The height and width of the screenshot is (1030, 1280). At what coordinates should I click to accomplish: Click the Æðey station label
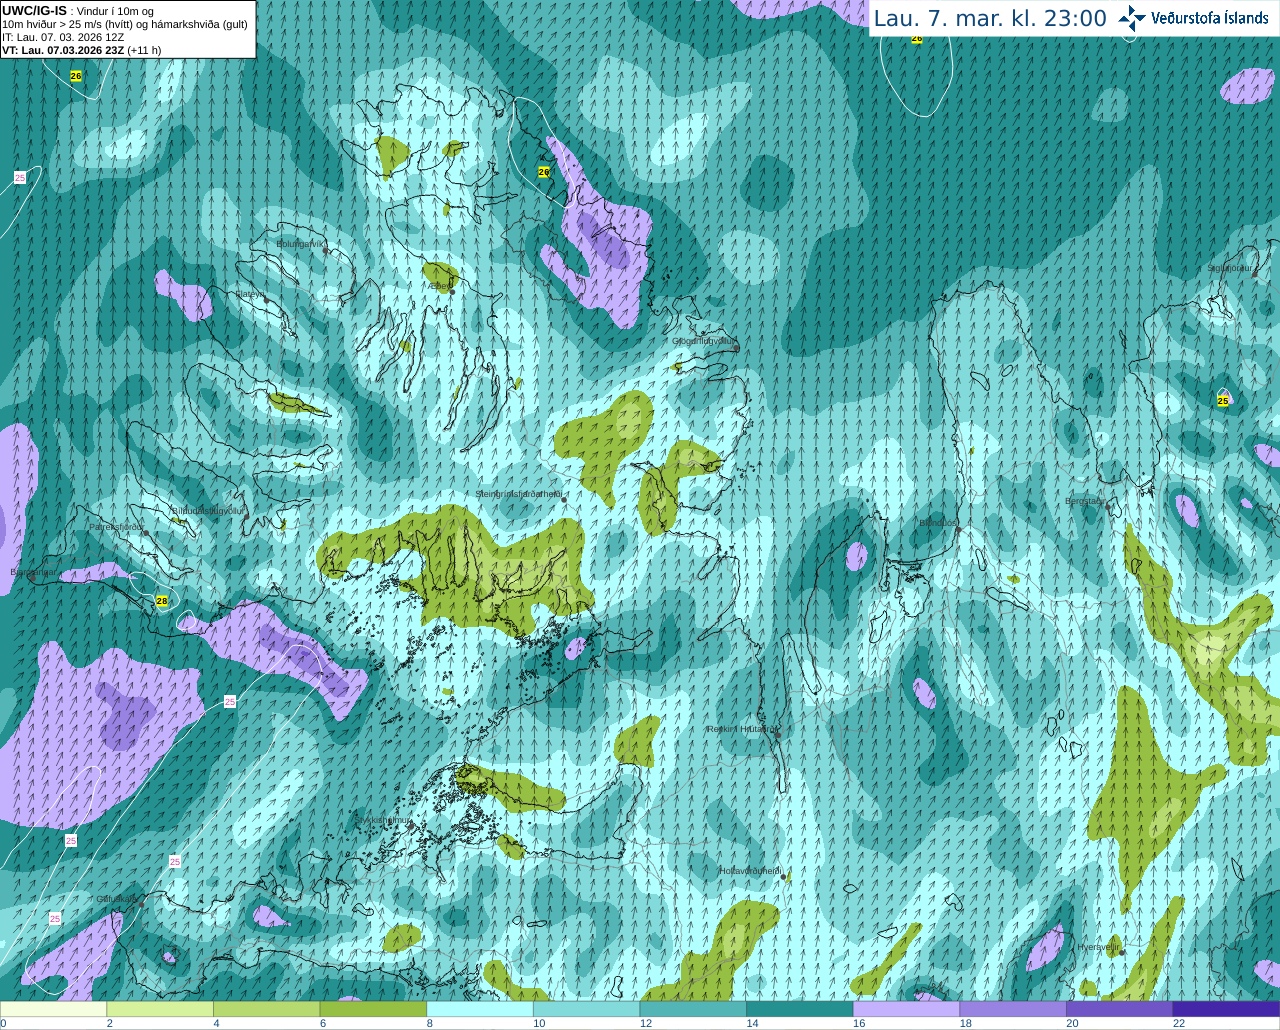click(x=440, y=286)
